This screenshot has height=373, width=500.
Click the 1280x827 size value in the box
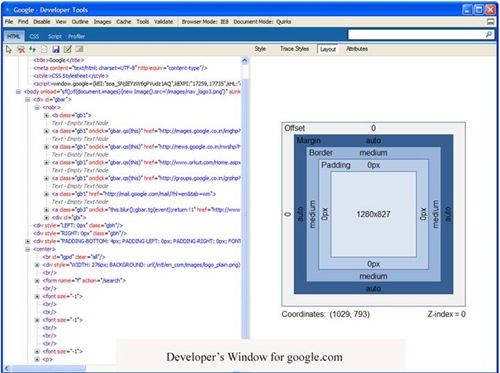coord(373,214)
